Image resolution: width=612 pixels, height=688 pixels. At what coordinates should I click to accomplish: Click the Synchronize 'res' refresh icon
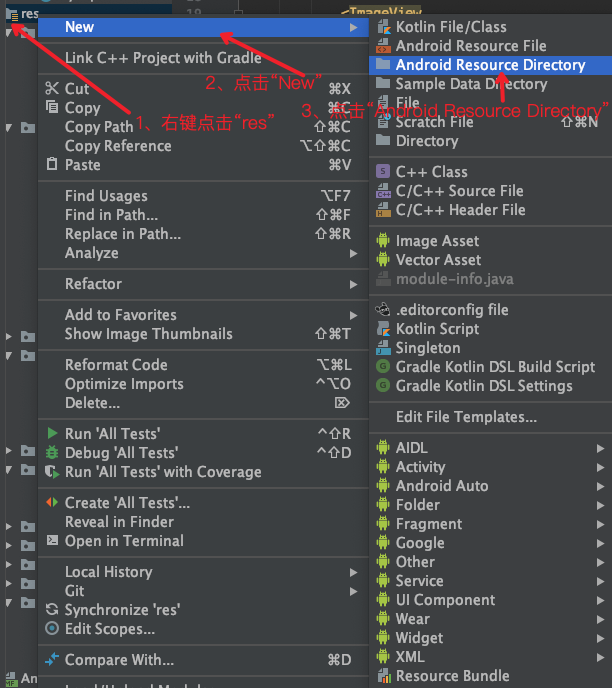pos(52,609)
